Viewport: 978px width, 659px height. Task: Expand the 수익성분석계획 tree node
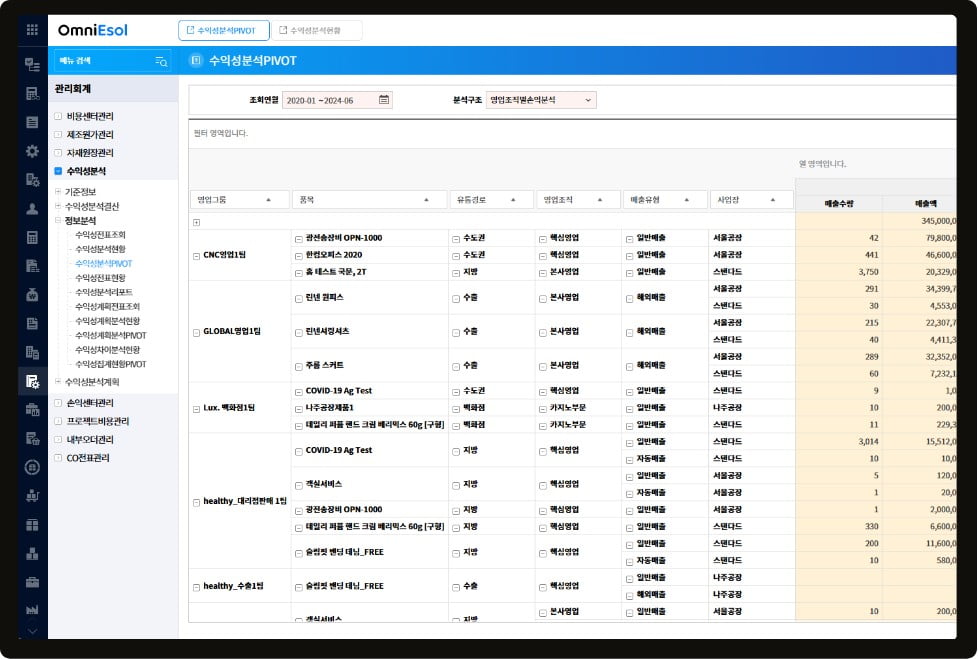(x=57, y=382)
